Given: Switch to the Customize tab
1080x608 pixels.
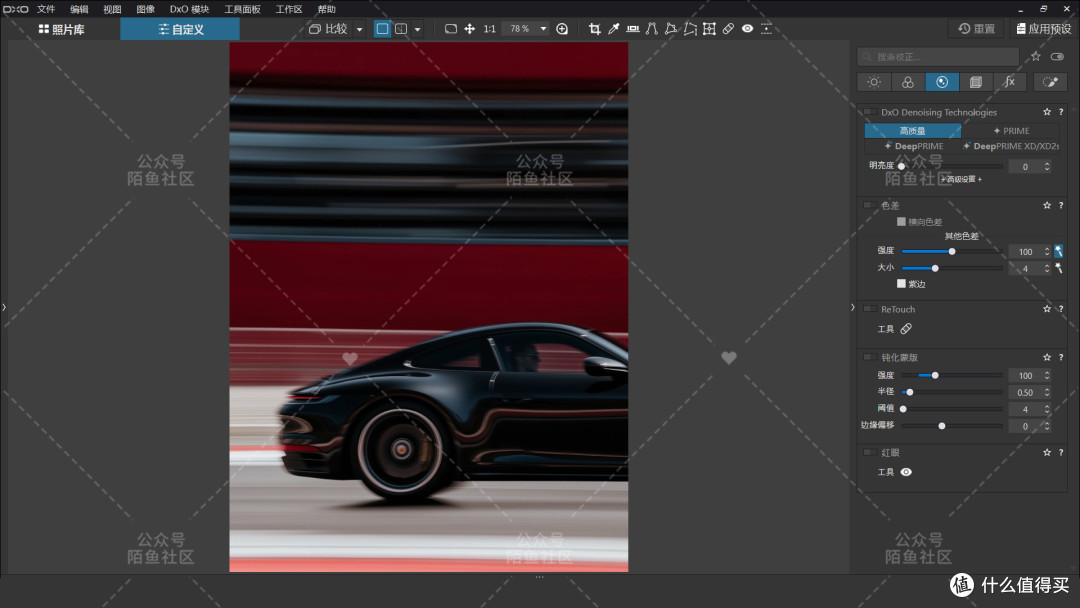Looking at the screenshot, I should tap(180, 29).
